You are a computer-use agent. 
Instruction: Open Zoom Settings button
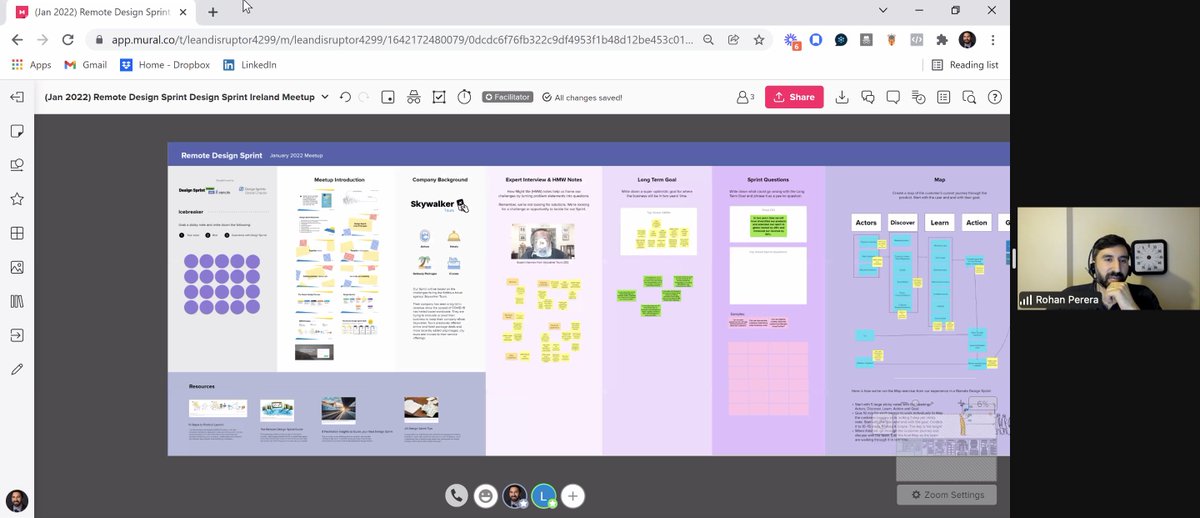click(x=946, y=495)
